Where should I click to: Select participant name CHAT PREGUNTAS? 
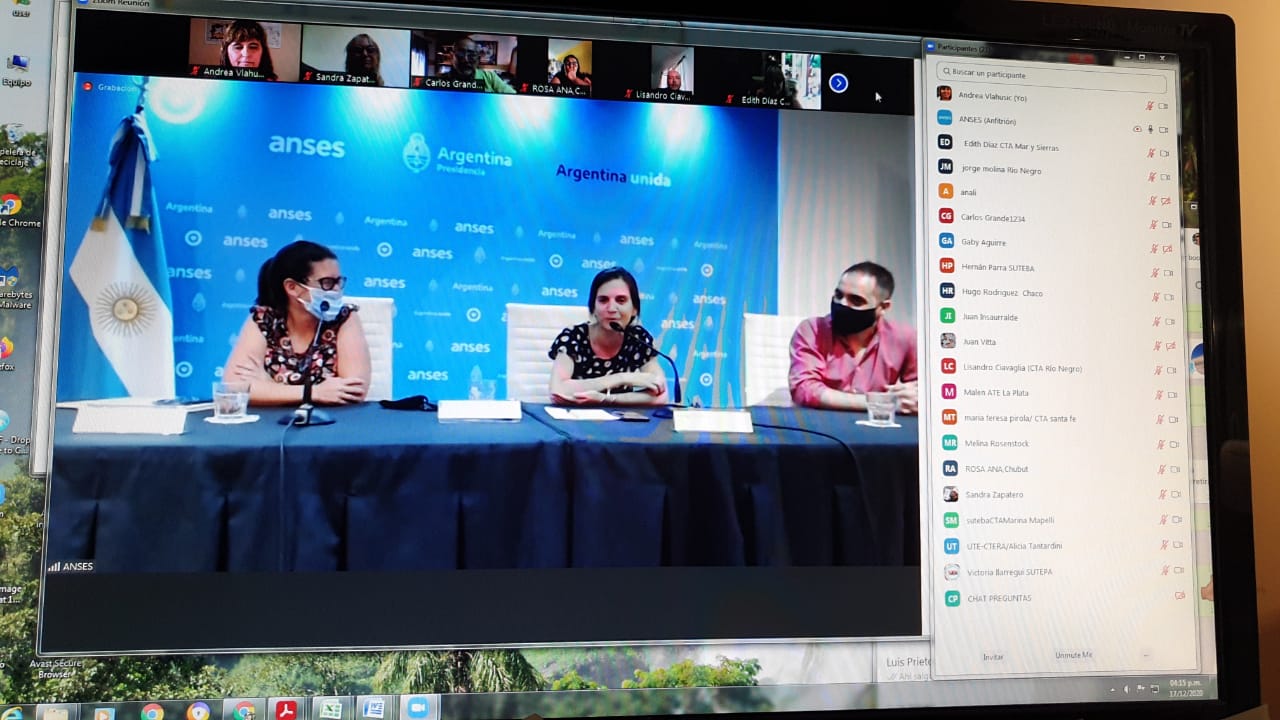point(999,598)
